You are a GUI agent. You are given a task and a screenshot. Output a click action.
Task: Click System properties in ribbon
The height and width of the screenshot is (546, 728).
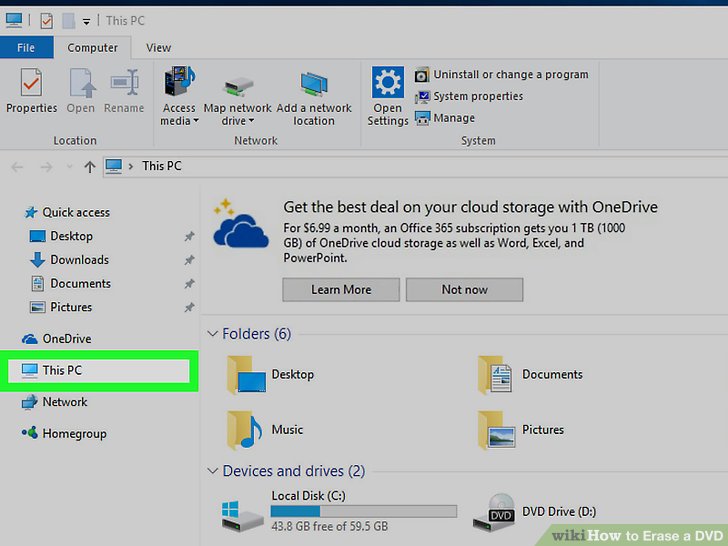469,97
